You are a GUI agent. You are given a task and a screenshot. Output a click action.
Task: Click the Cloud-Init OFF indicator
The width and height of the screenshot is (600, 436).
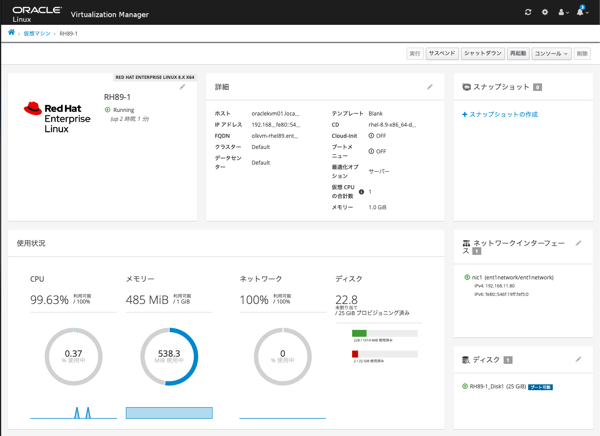(x=377, y=136)
